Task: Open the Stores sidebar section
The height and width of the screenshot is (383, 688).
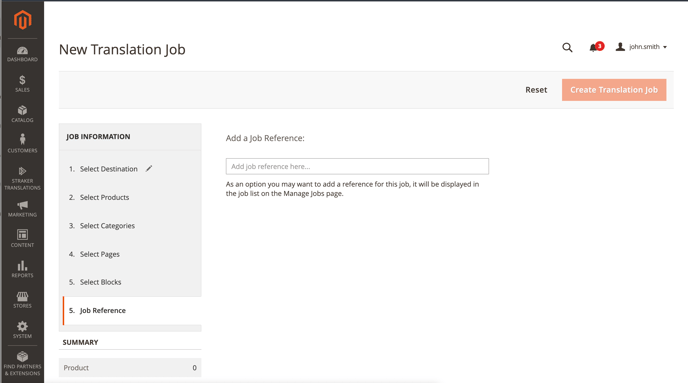Action: point(22,300)
